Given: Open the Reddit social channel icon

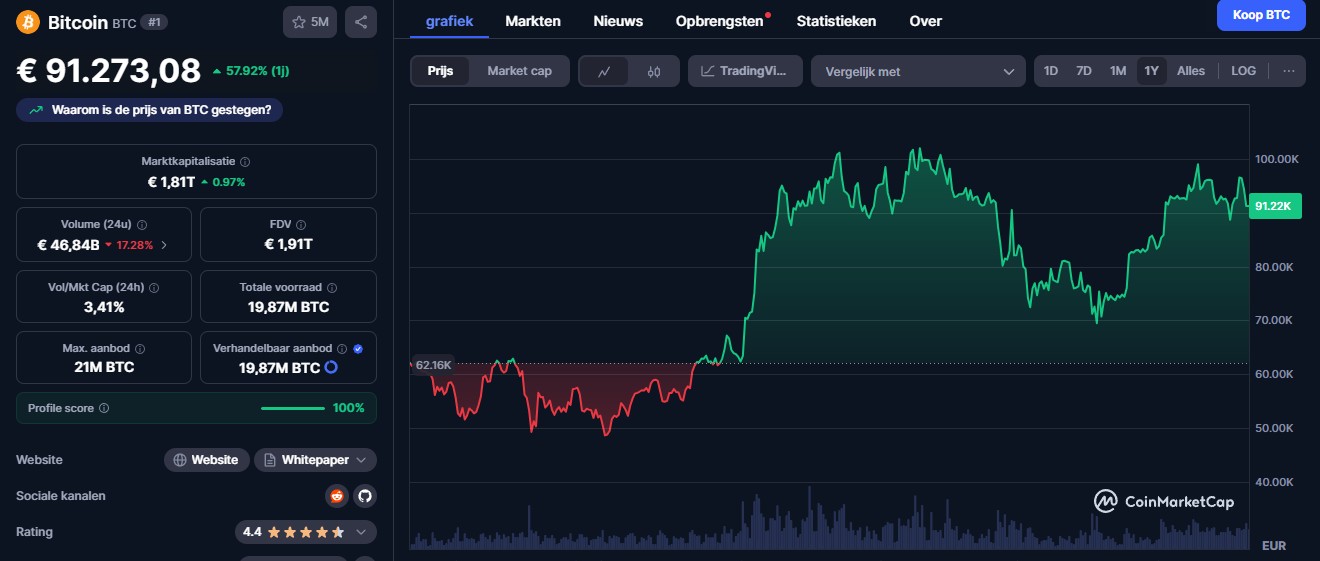Looking at the screenshot, I should [338, 496].
